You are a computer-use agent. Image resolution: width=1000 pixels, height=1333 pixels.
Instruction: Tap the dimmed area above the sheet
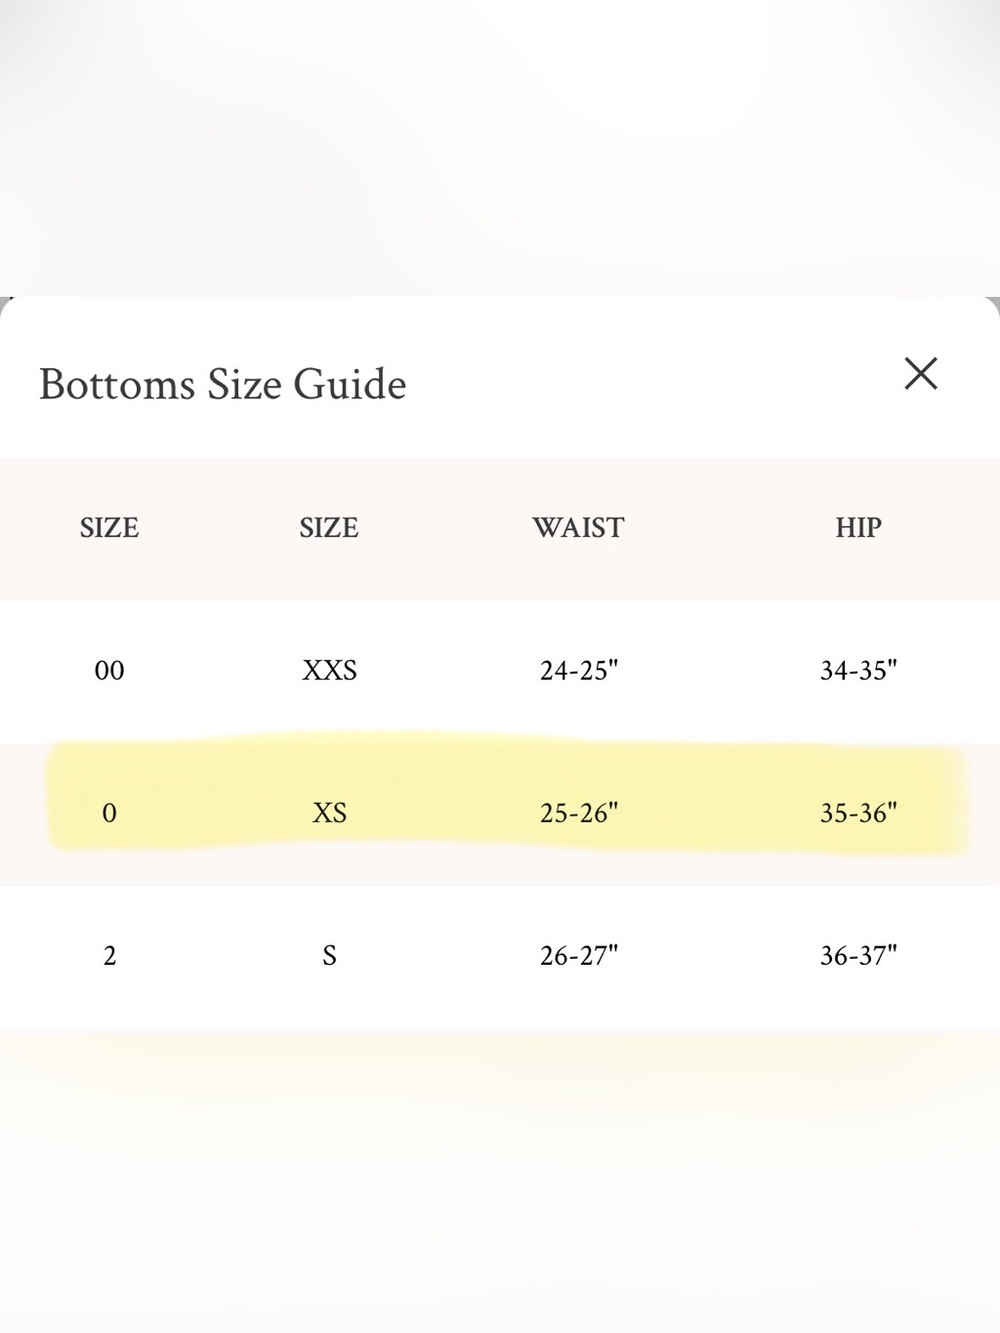(x=500, y=148)
